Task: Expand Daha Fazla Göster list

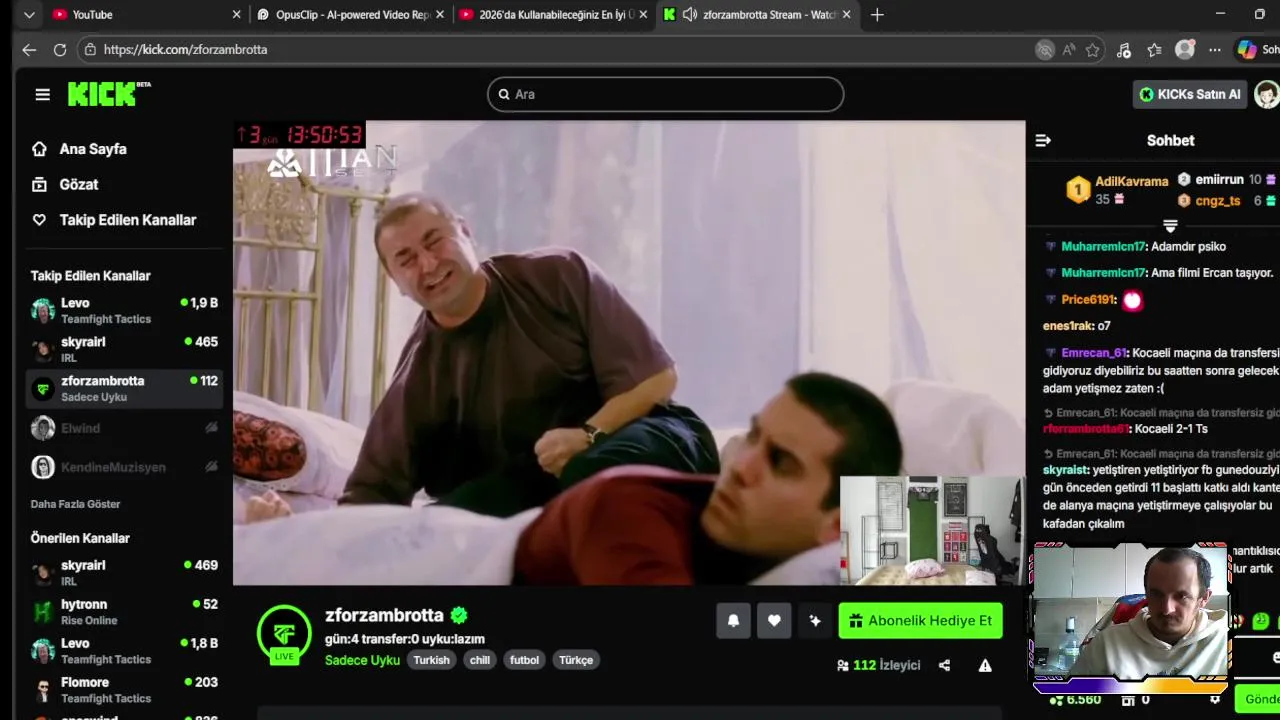Action: [75, 504]
